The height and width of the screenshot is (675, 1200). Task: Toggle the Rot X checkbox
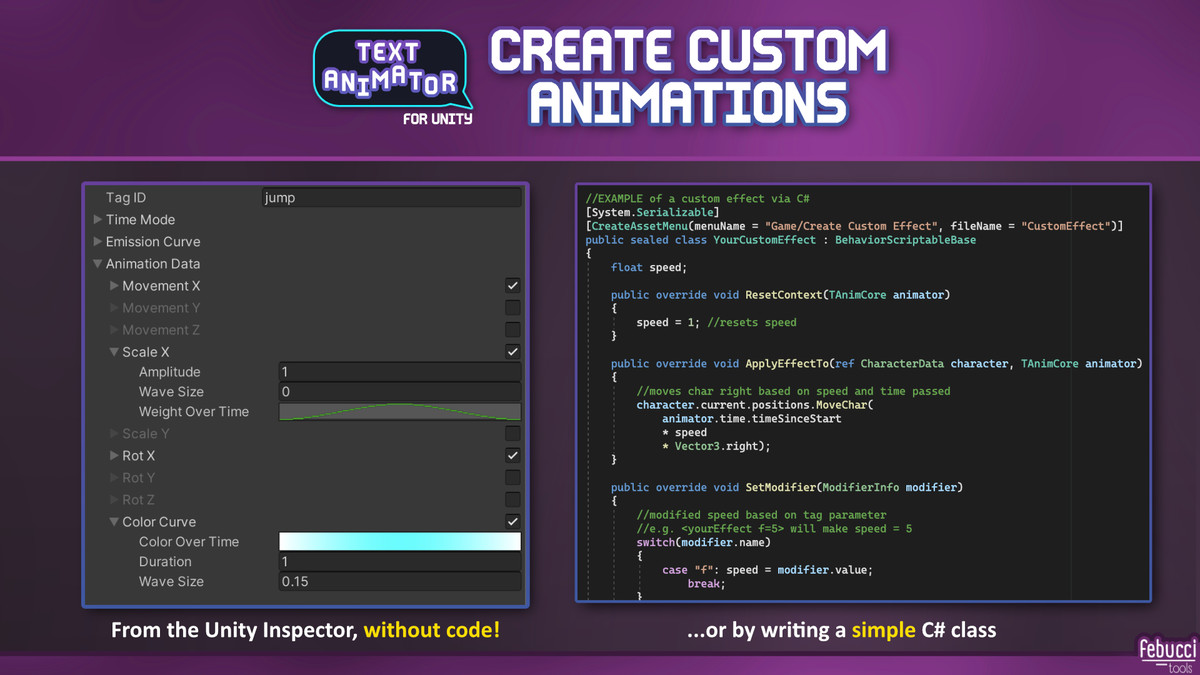512,456
